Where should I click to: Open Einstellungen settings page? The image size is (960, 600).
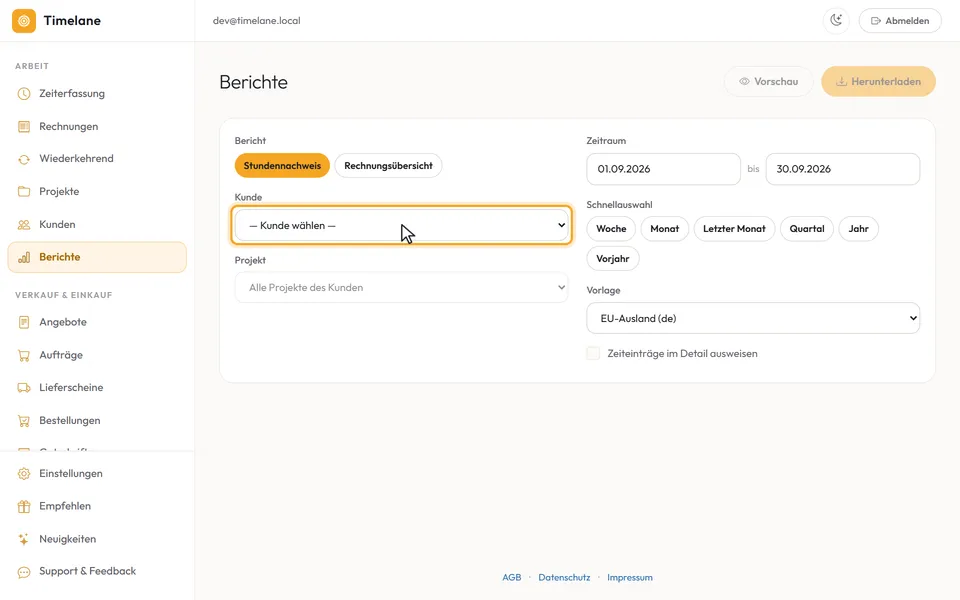click(x=97, y=474)
